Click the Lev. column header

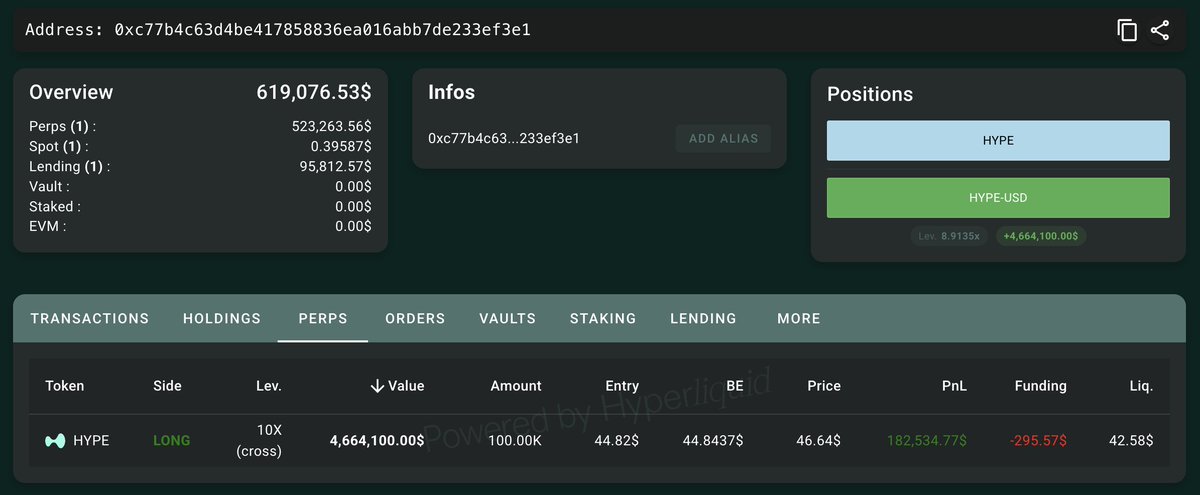tap(269, 386)
